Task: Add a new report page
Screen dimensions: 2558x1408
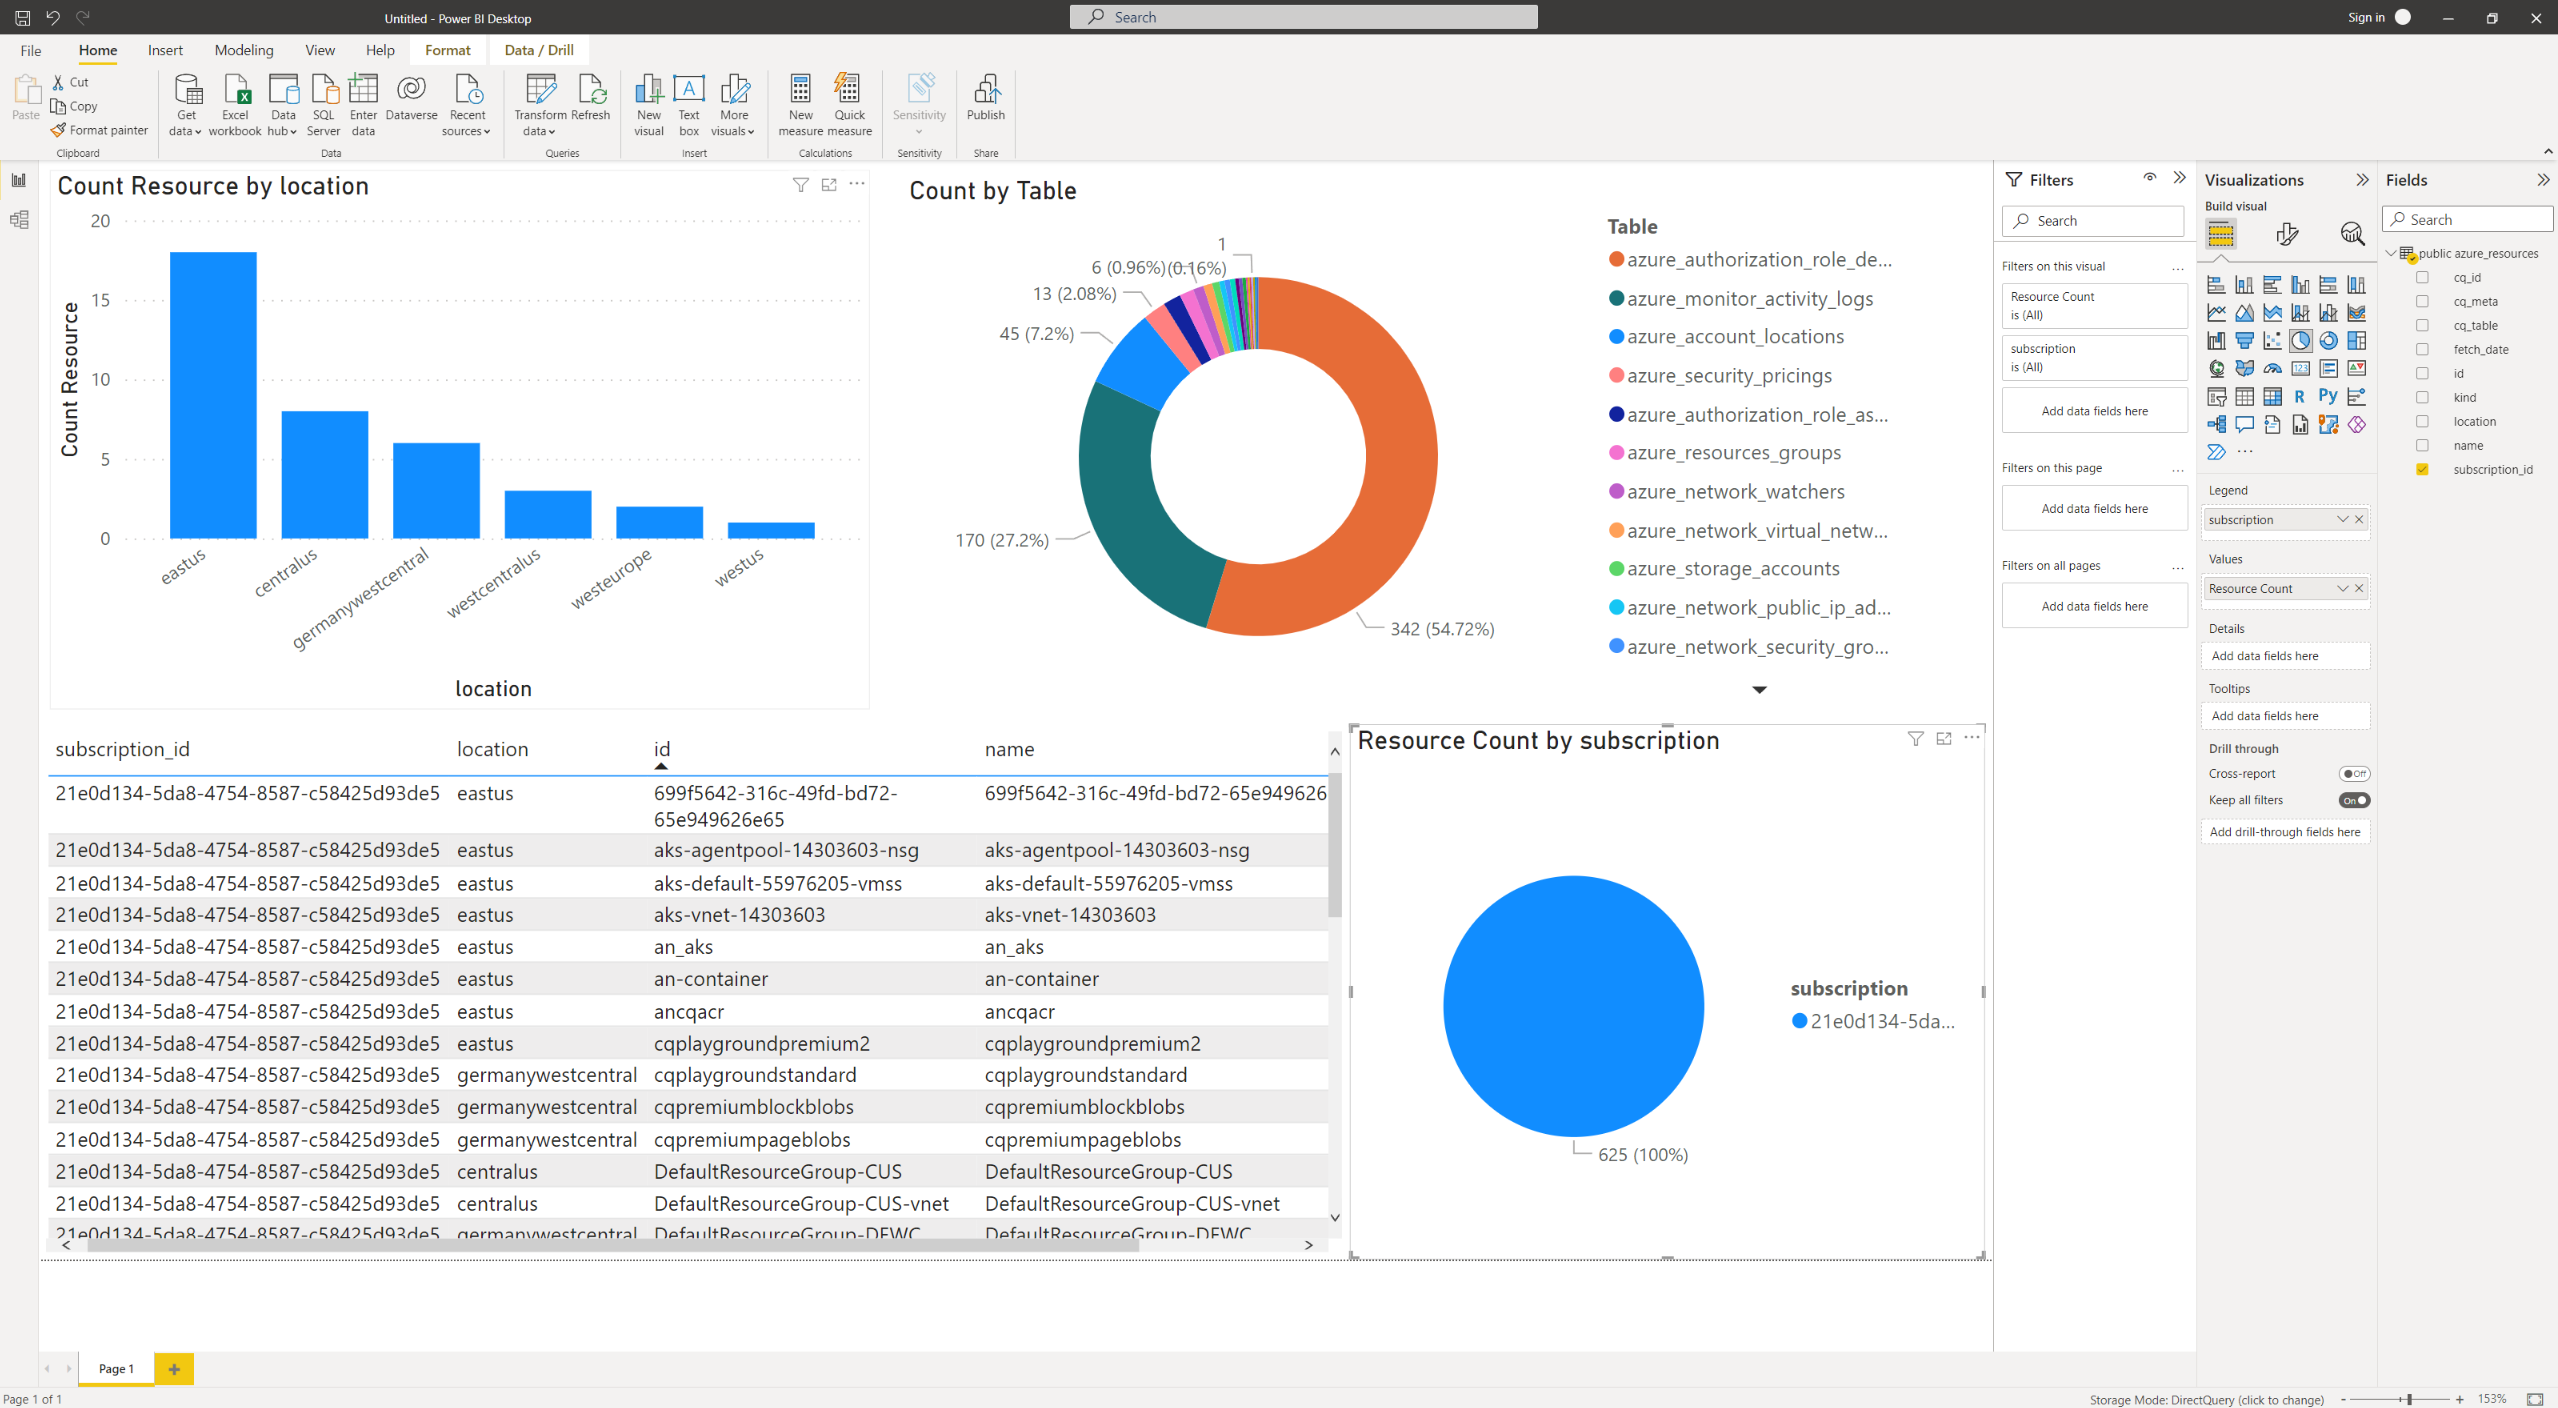Action: pos(174,1369)
